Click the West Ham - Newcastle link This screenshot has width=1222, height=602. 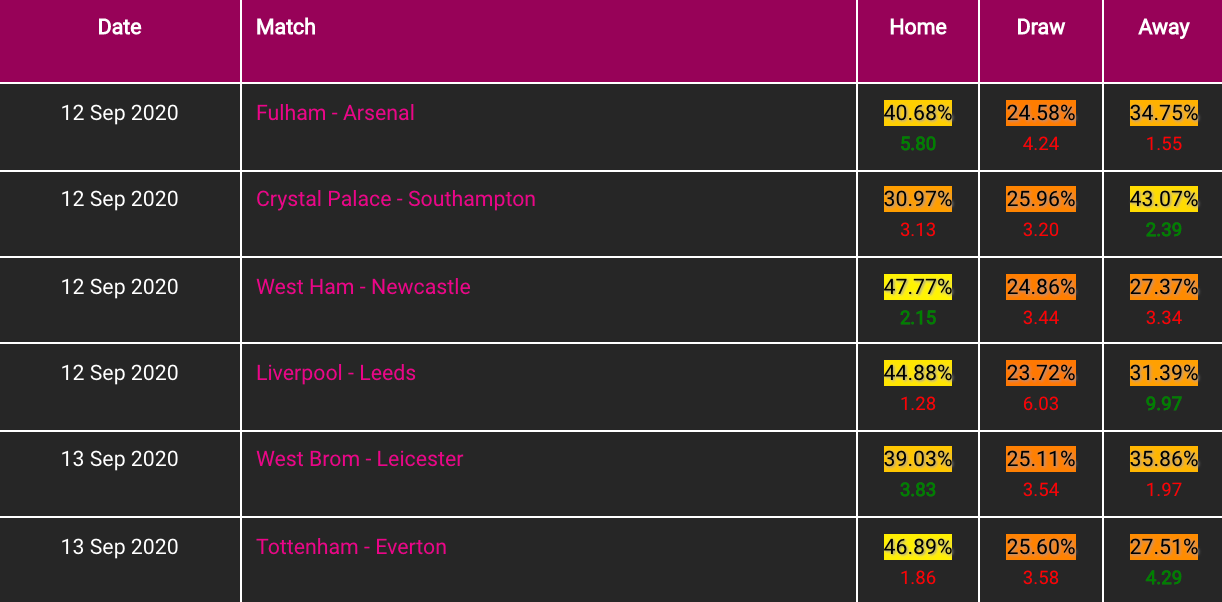[x=363, y=287]
